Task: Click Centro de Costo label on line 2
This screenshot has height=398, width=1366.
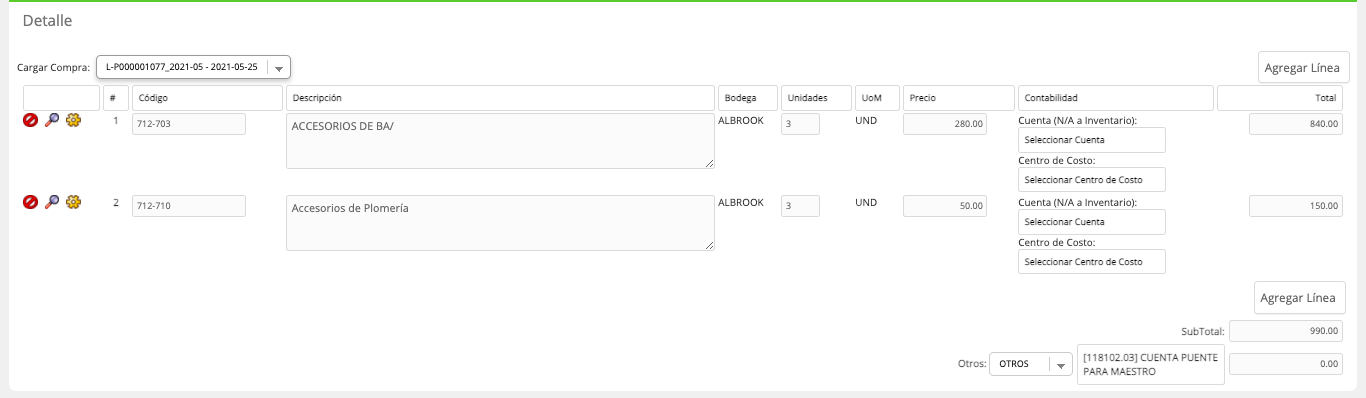Action: pos(1057,242)
